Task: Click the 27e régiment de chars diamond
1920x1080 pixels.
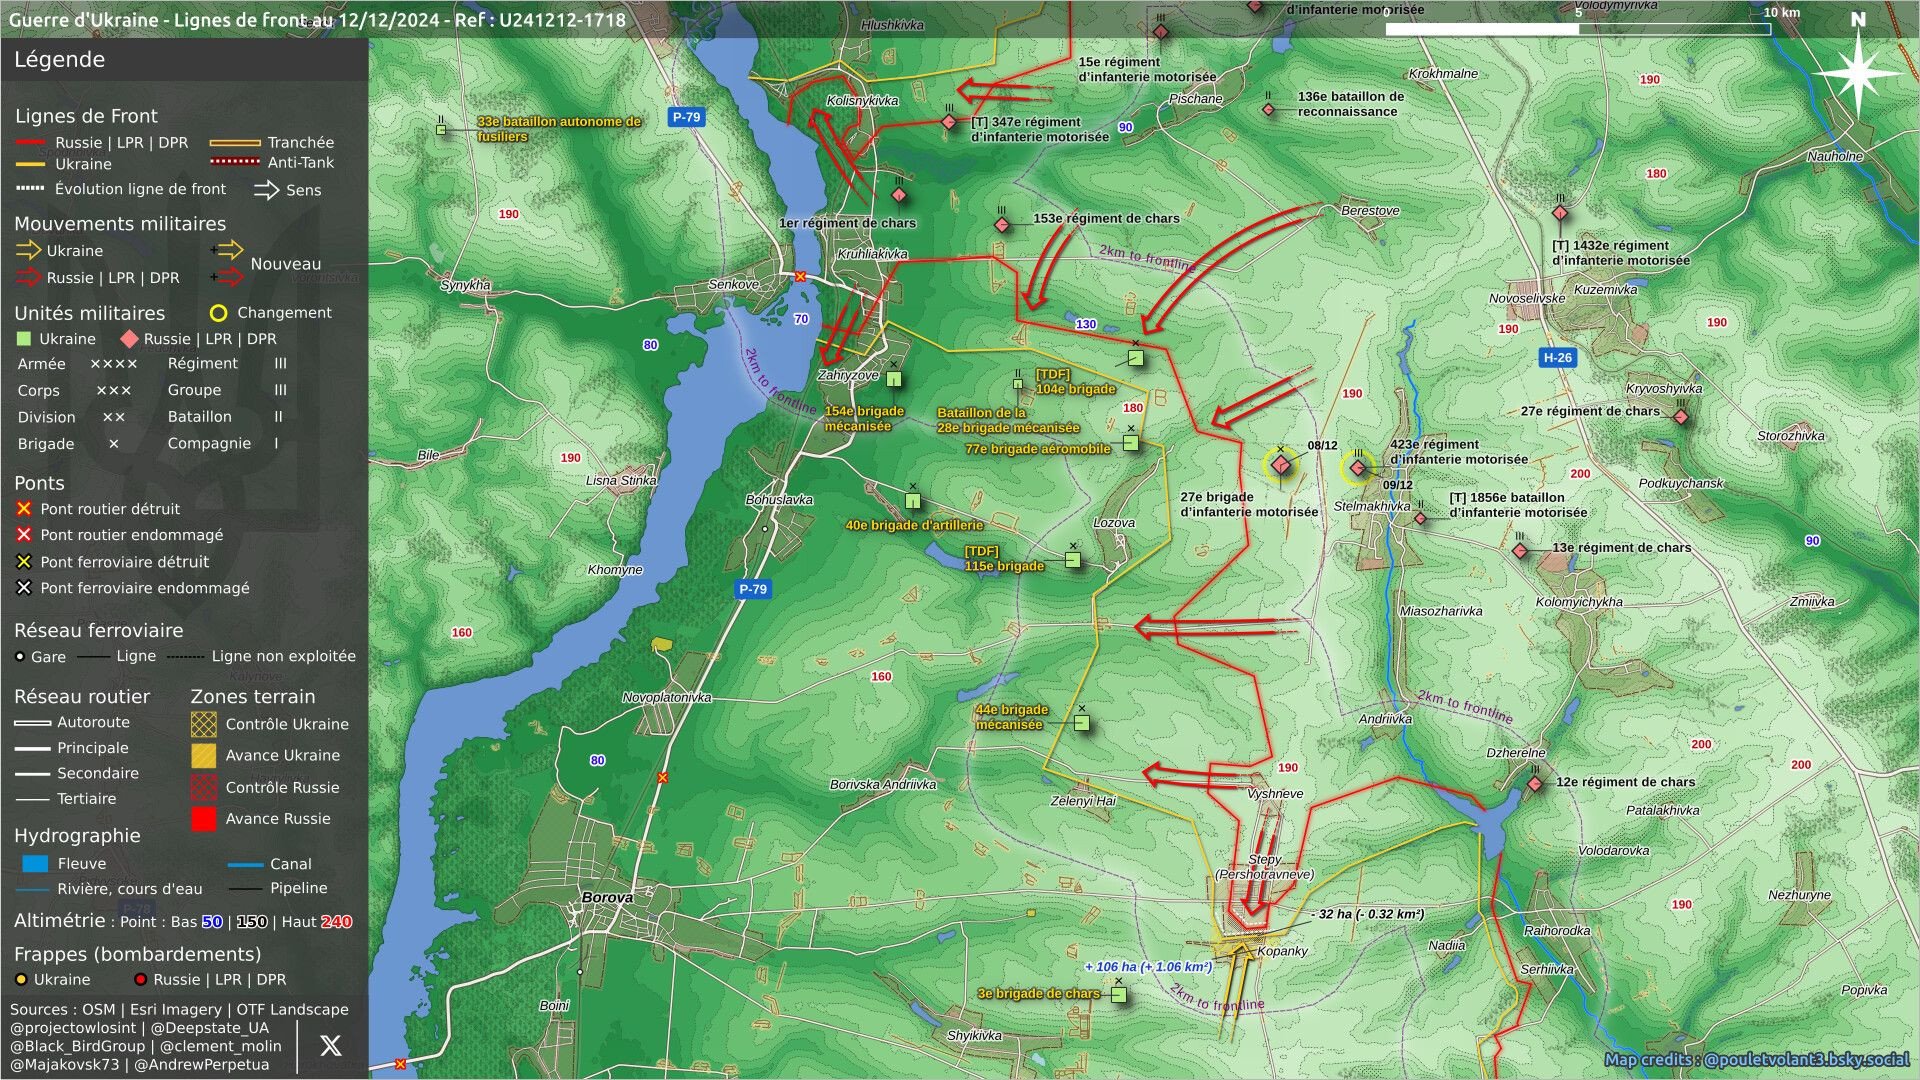Action: tap(1681, 417)
